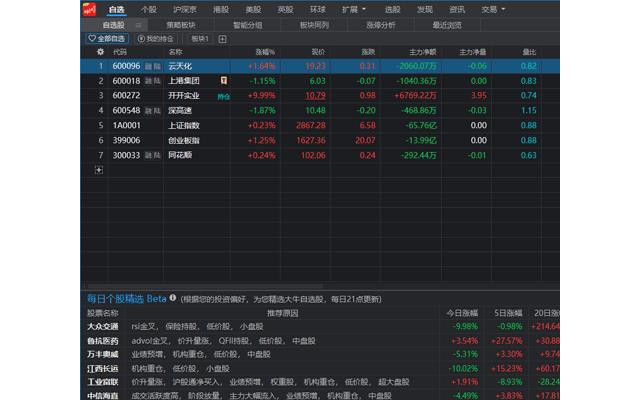Click the +6769.22万 net amount cell

[x=416, y=96]
